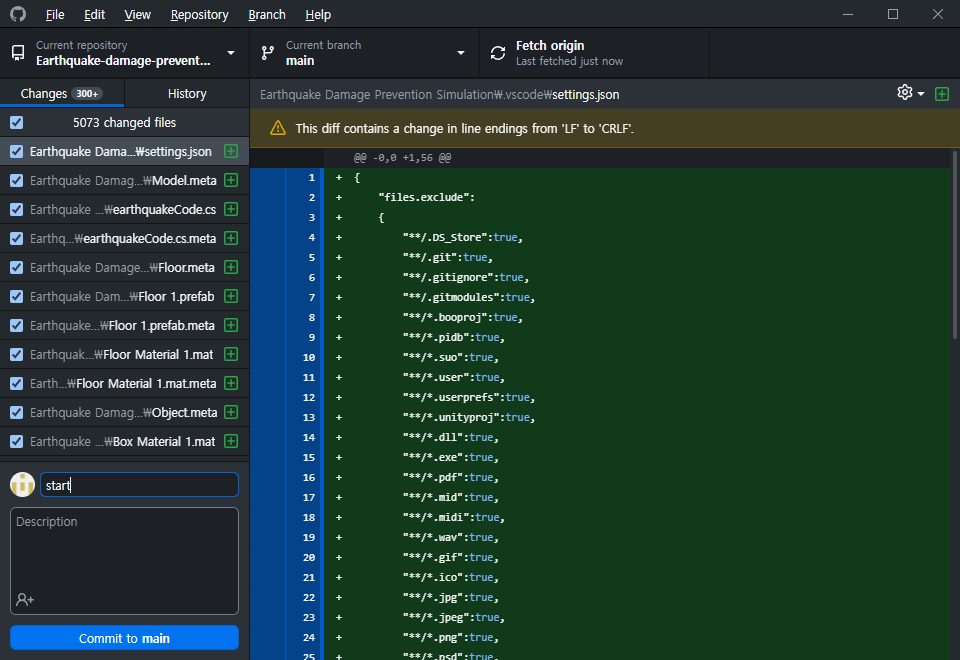Click the branch icon beside Current branch
Image resolution: width=960 pixels, height=660 pixels.
point(267,52)
